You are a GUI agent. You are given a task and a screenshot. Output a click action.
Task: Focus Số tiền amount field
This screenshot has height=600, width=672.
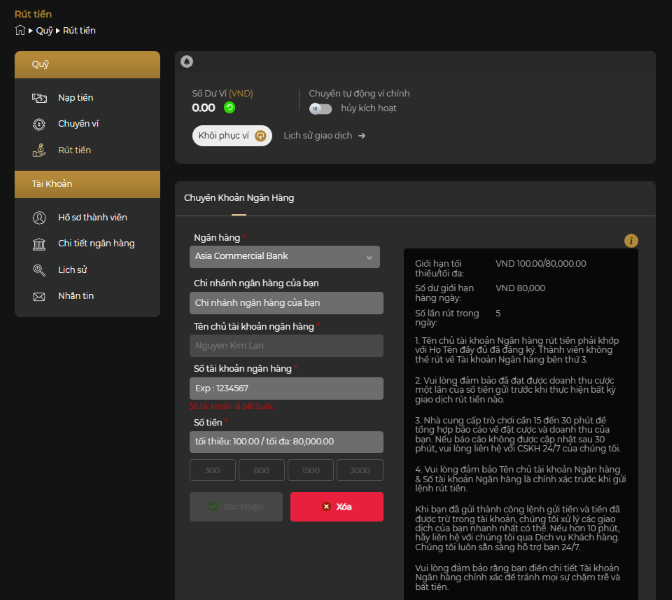286,442
